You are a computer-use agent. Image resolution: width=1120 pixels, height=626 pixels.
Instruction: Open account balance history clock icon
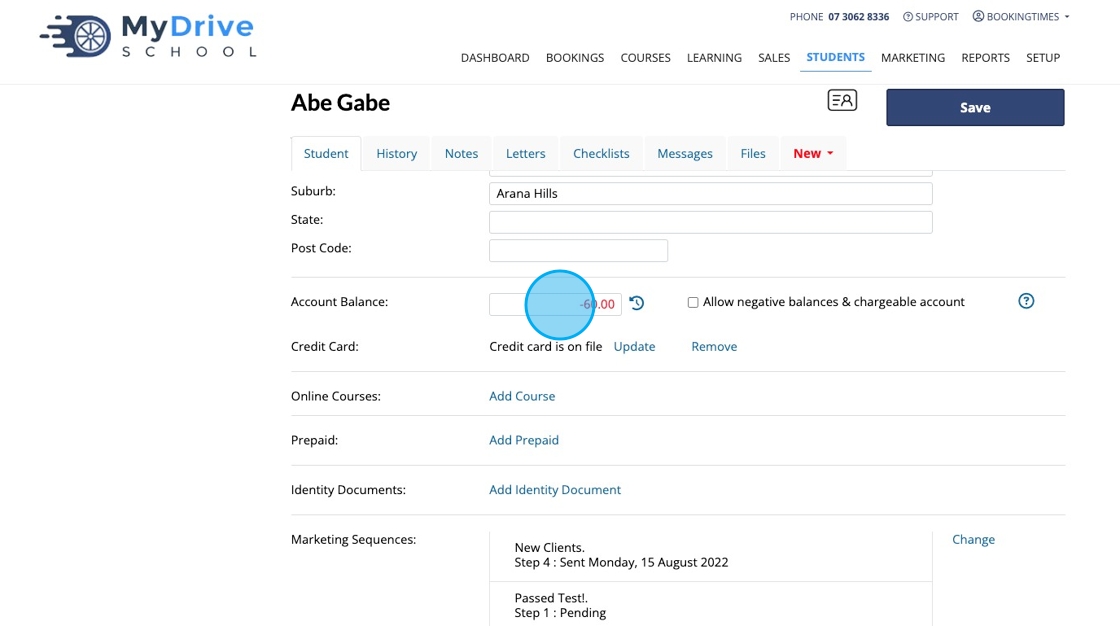coord(637,303)
